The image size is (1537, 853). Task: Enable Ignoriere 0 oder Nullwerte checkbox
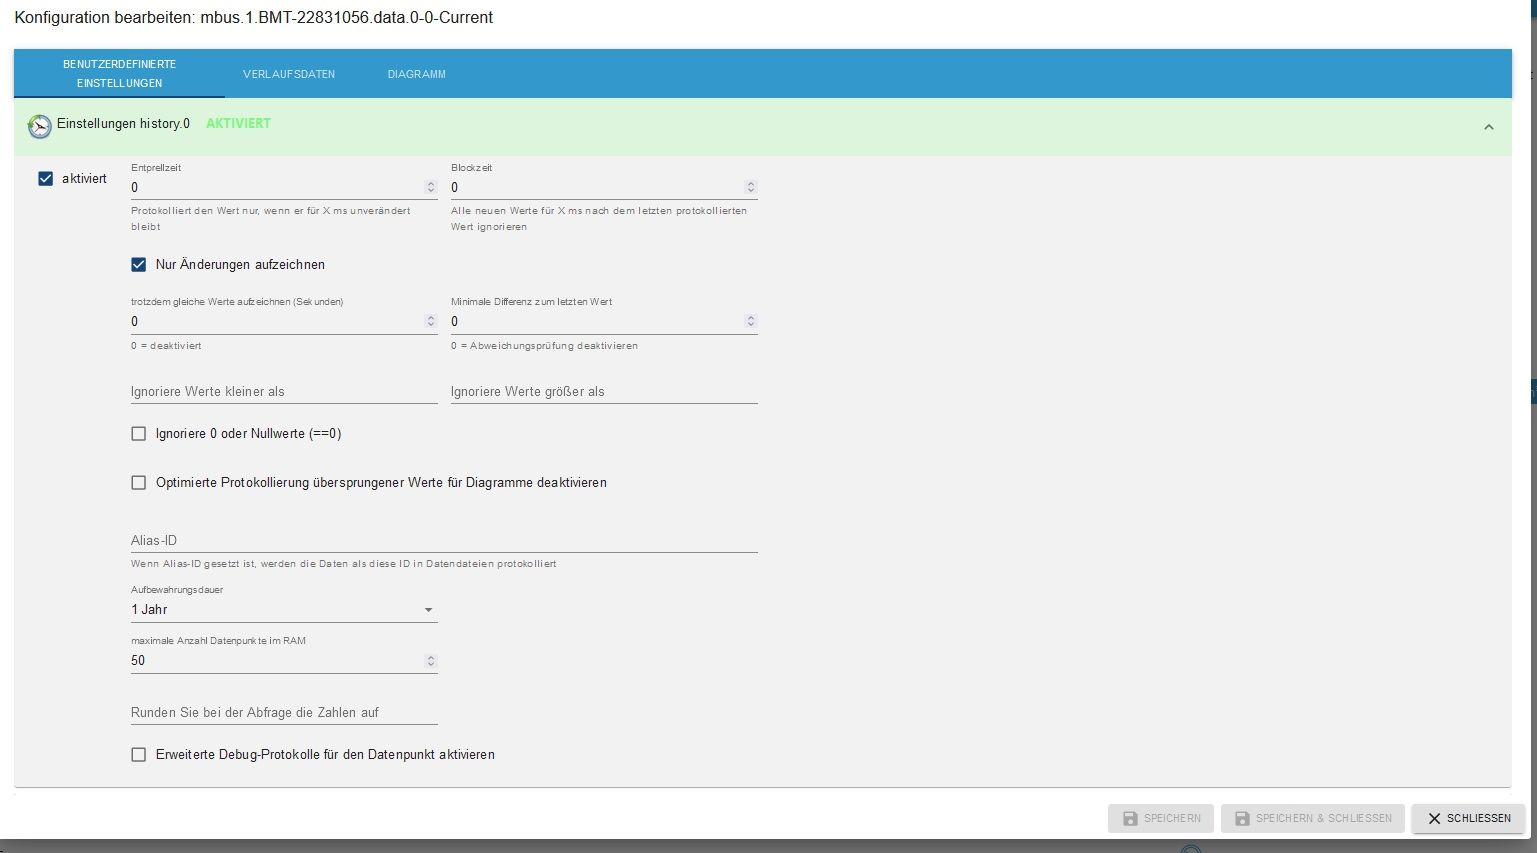[139, 434]
